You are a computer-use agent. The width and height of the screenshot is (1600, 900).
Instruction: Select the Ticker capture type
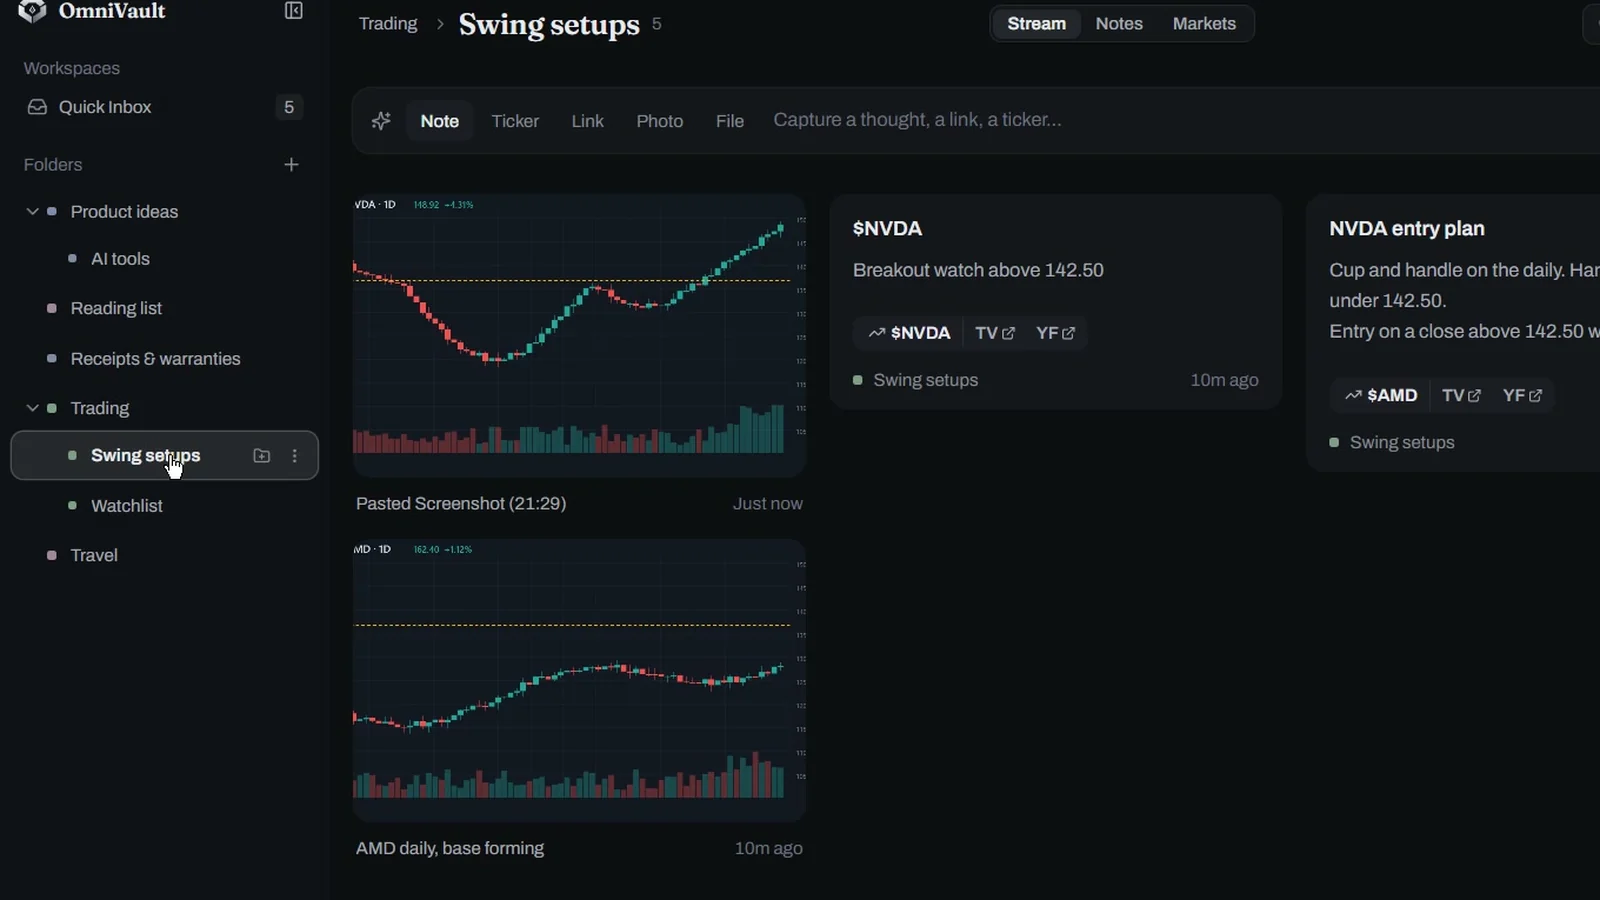tap(515, 121)
